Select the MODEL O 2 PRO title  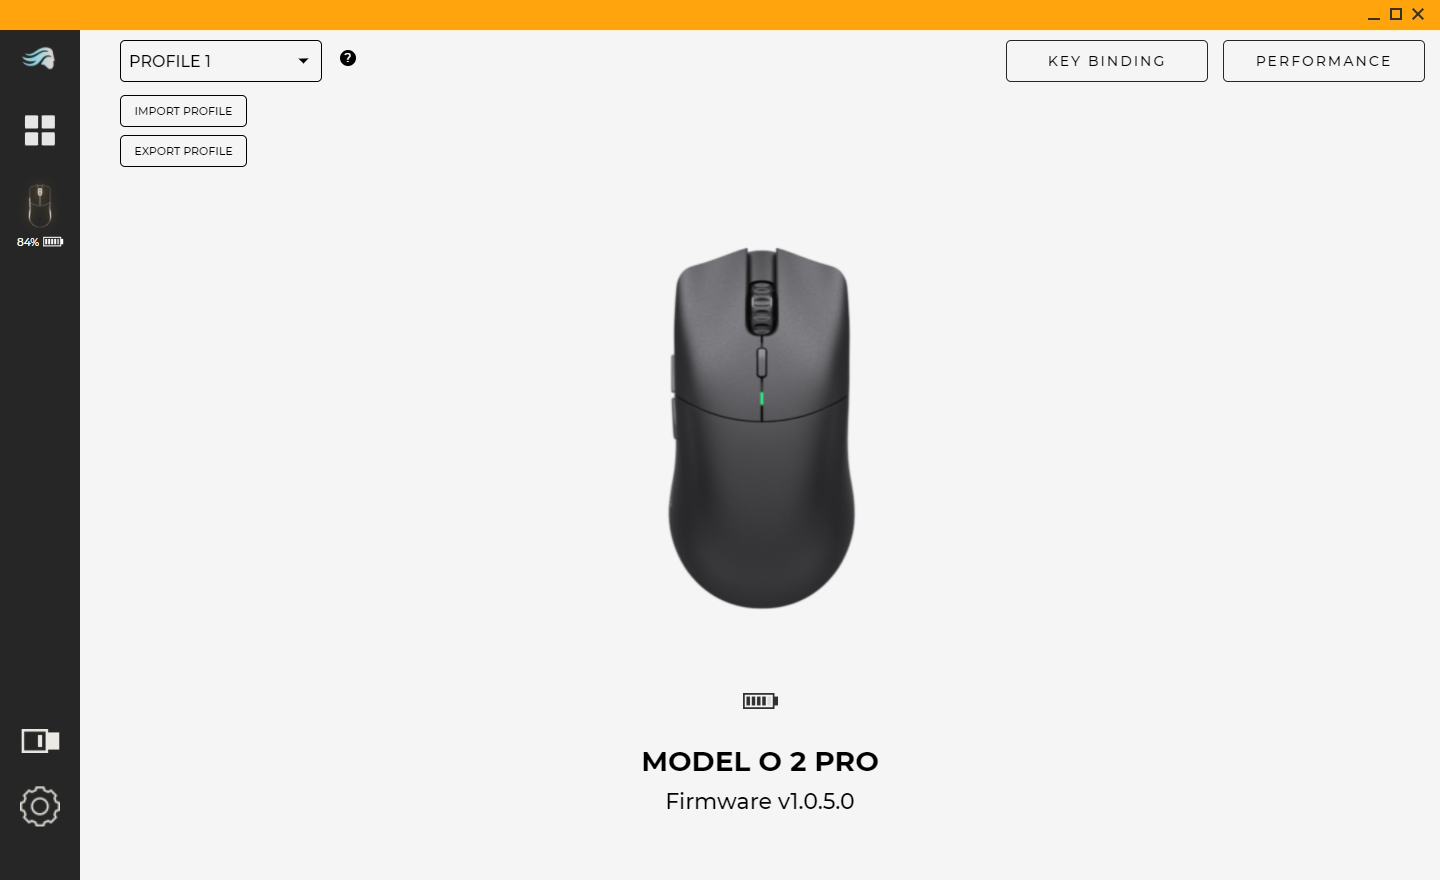pos(760,762)
